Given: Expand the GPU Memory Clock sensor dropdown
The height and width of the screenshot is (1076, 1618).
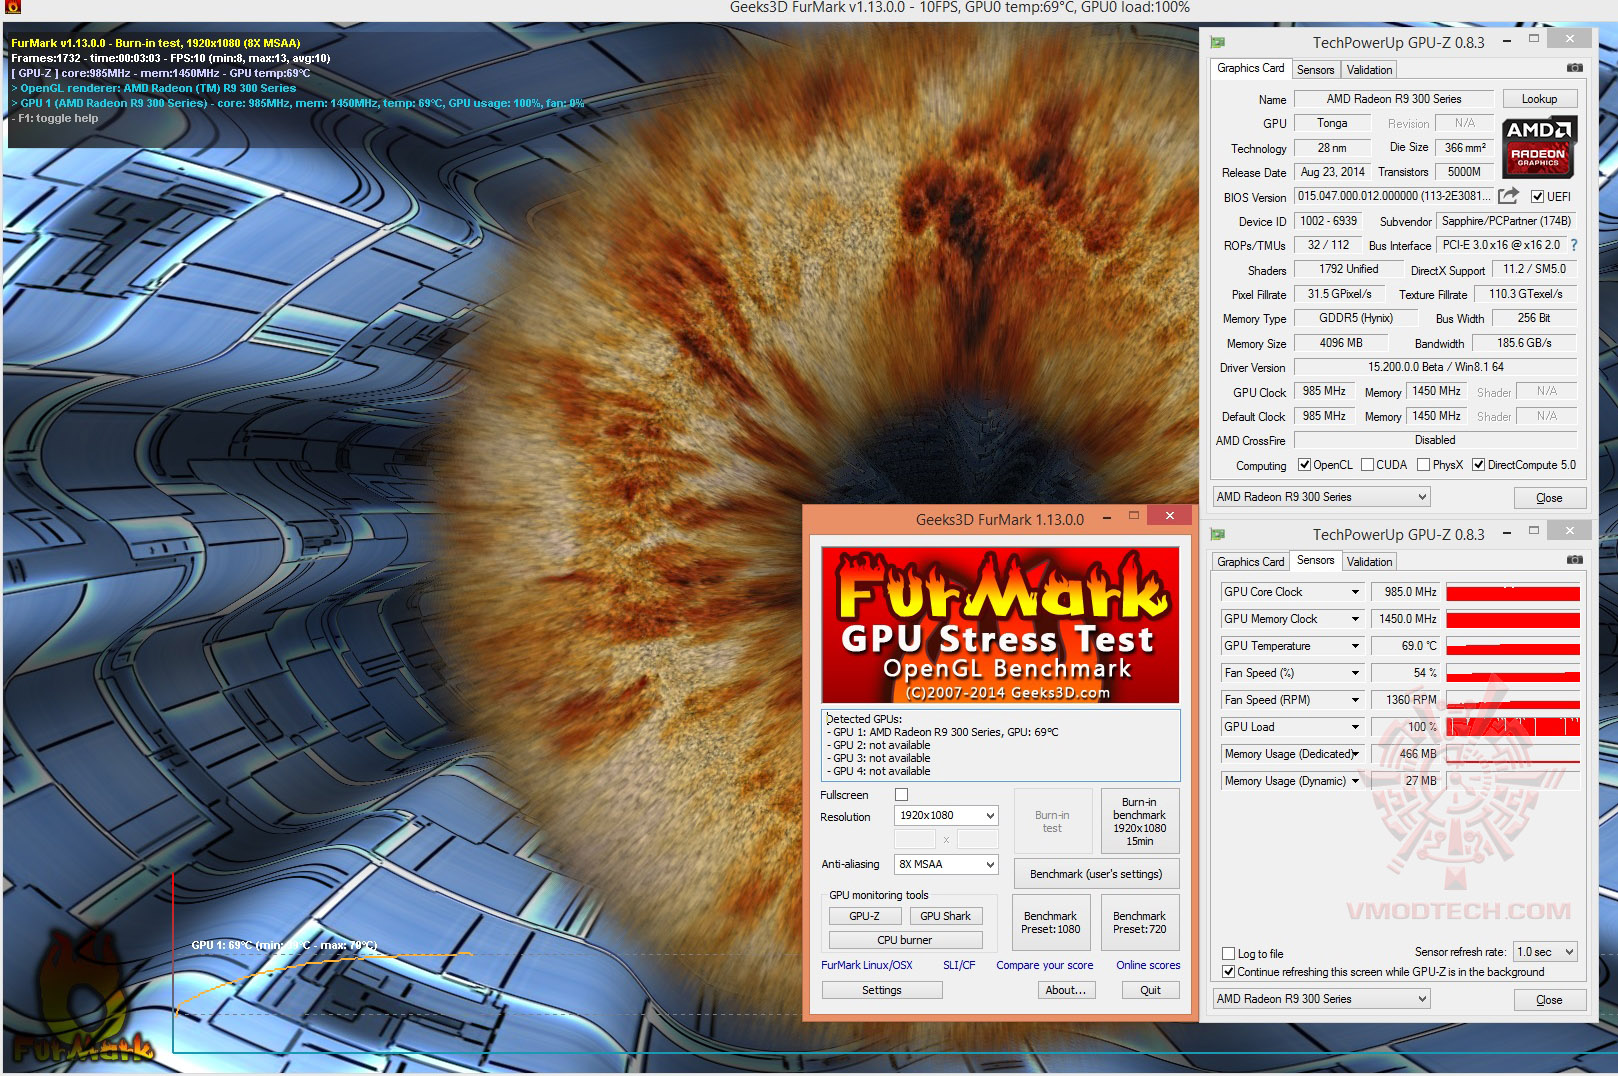Looking at the screenshot, I should [x=1355, y=619].
